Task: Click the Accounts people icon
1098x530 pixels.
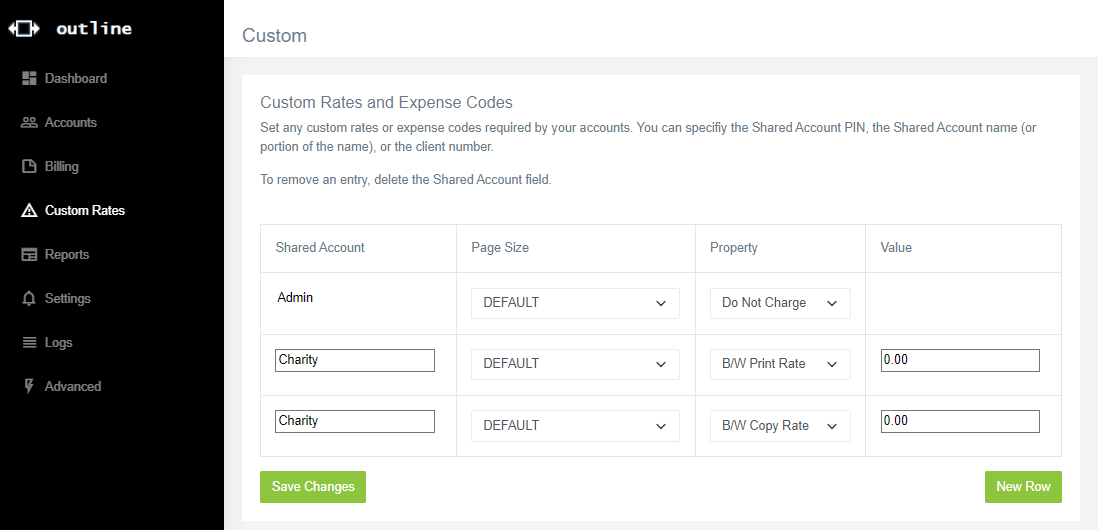Action: click(x=29, y=122)
